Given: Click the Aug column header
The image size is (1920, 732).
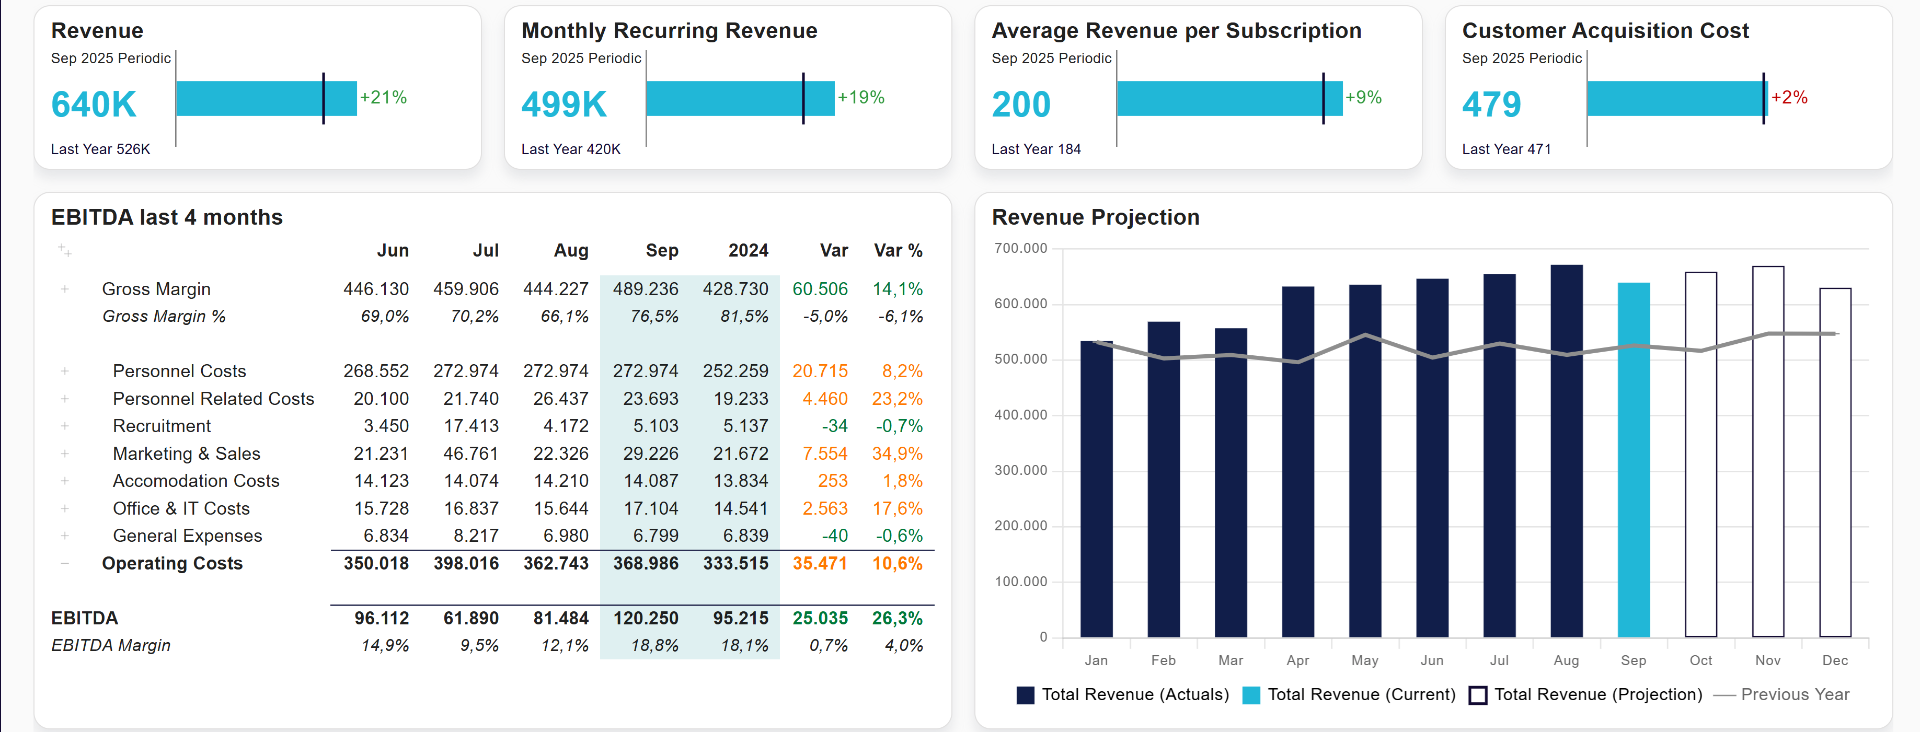Looking at the screenshot, I should pos(571,251).
